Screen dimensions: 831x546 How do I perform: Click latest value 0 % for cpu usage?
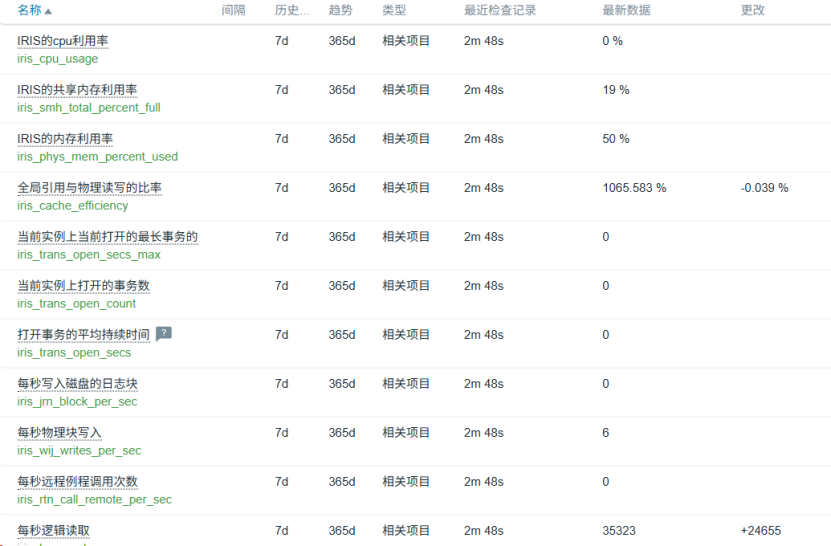pyautogui.click(x=612, y=41)
